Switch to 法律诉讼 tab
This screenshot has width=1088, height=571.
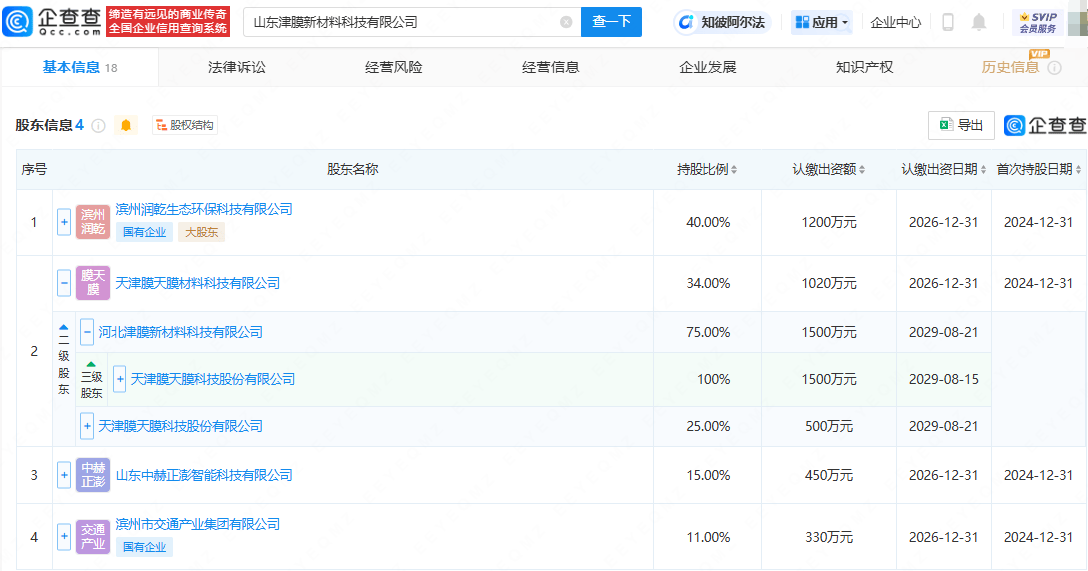237,67
